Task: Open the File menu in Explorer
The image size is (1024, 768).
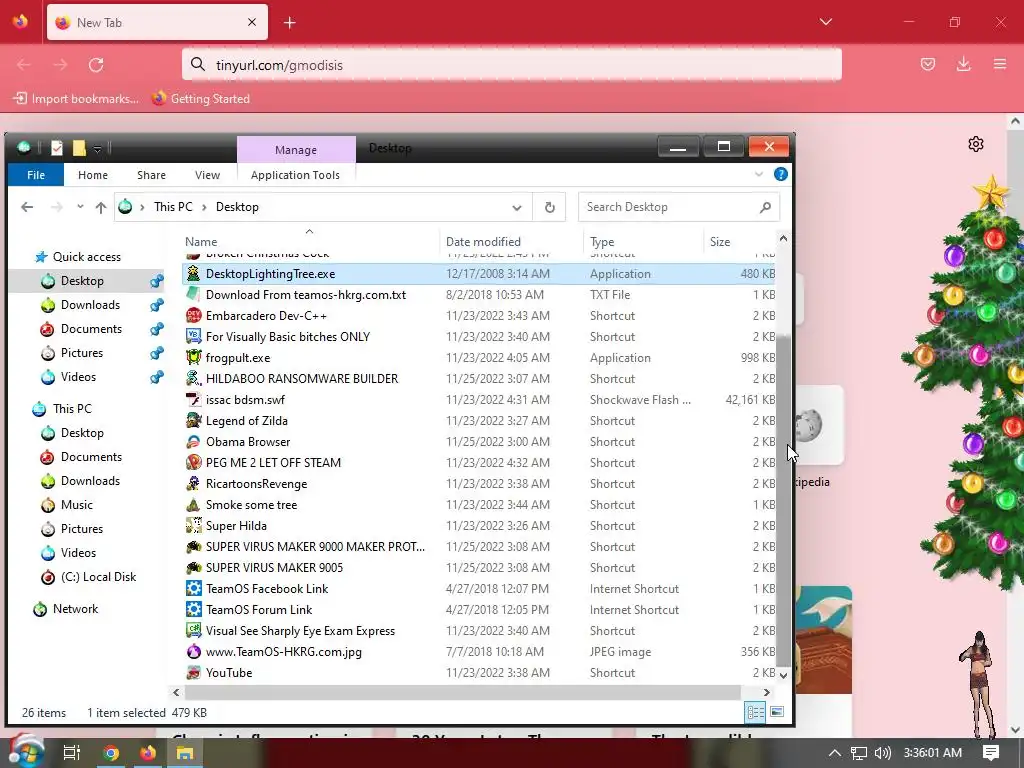Action: click(36, 175)
